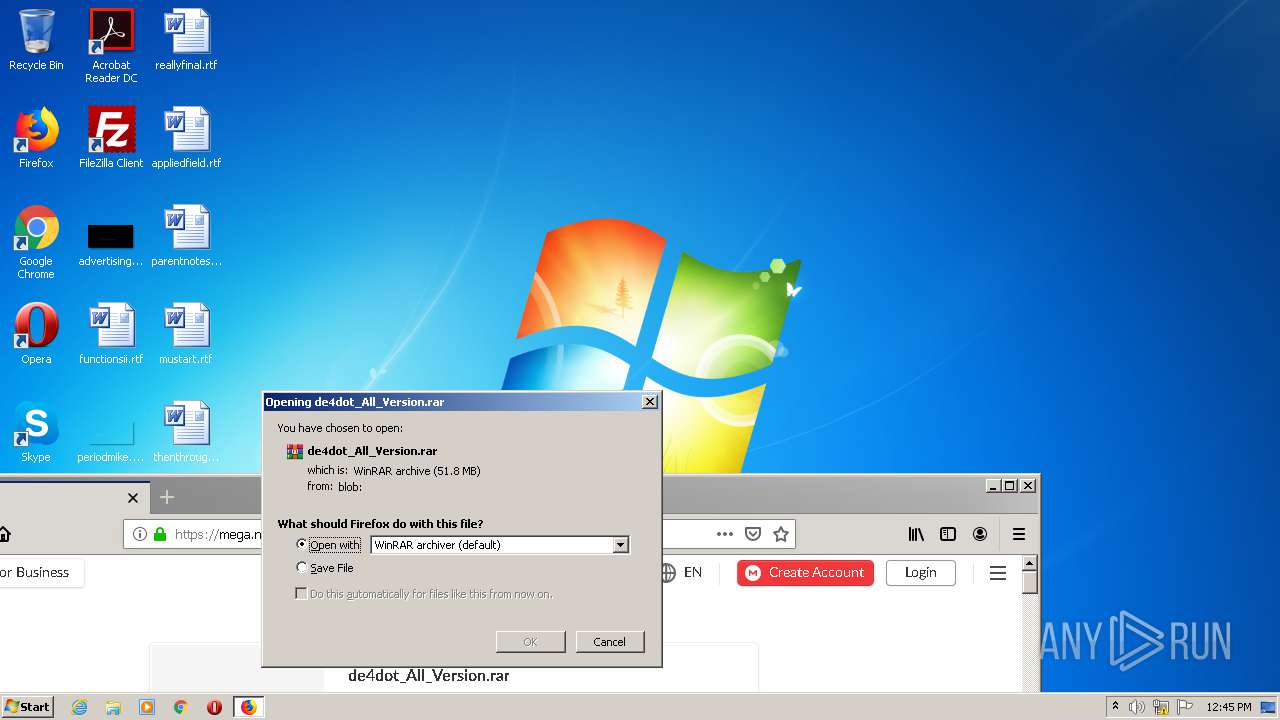Image resolution: width=1280 pixels, height=720 pixels.
Task: Click the Firefox home button
Action: (x=4, y=534)
